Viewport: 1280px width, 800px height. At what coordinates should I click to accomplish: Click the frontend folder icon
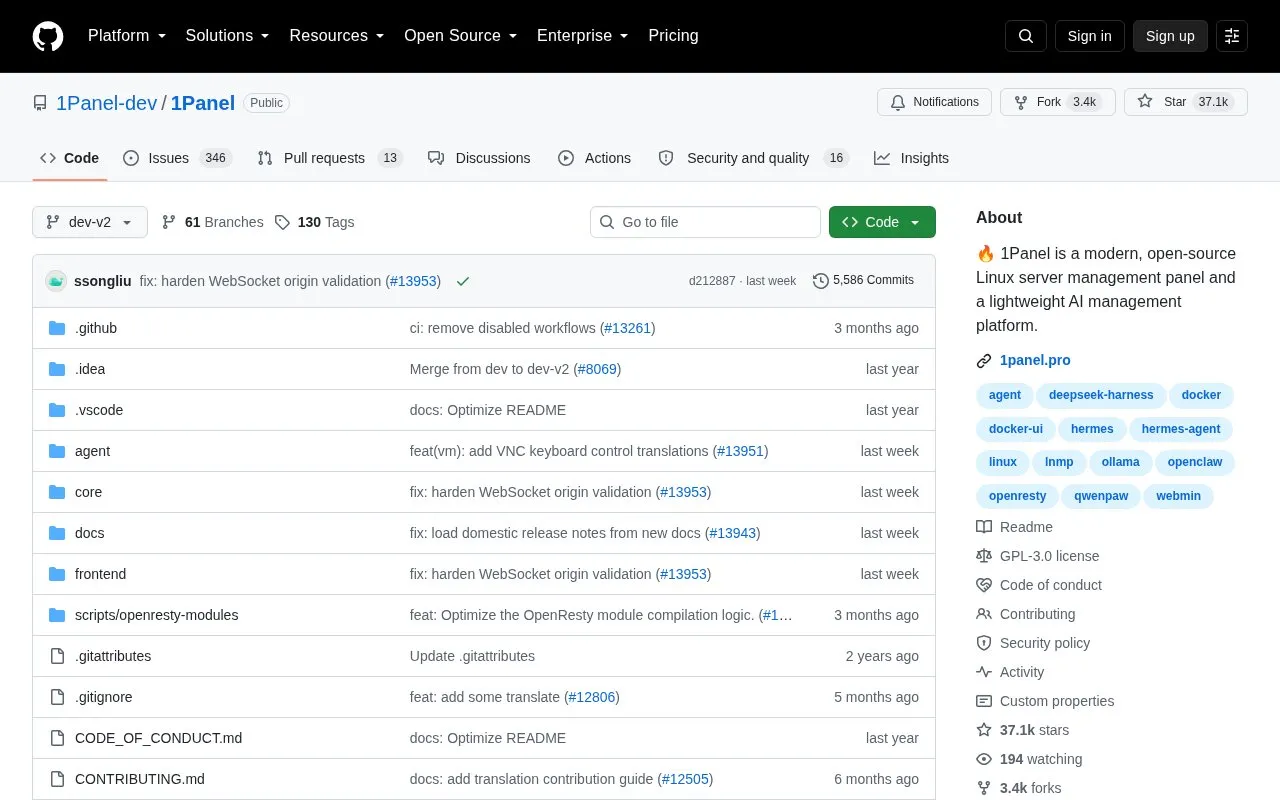[x=57, y=574]
